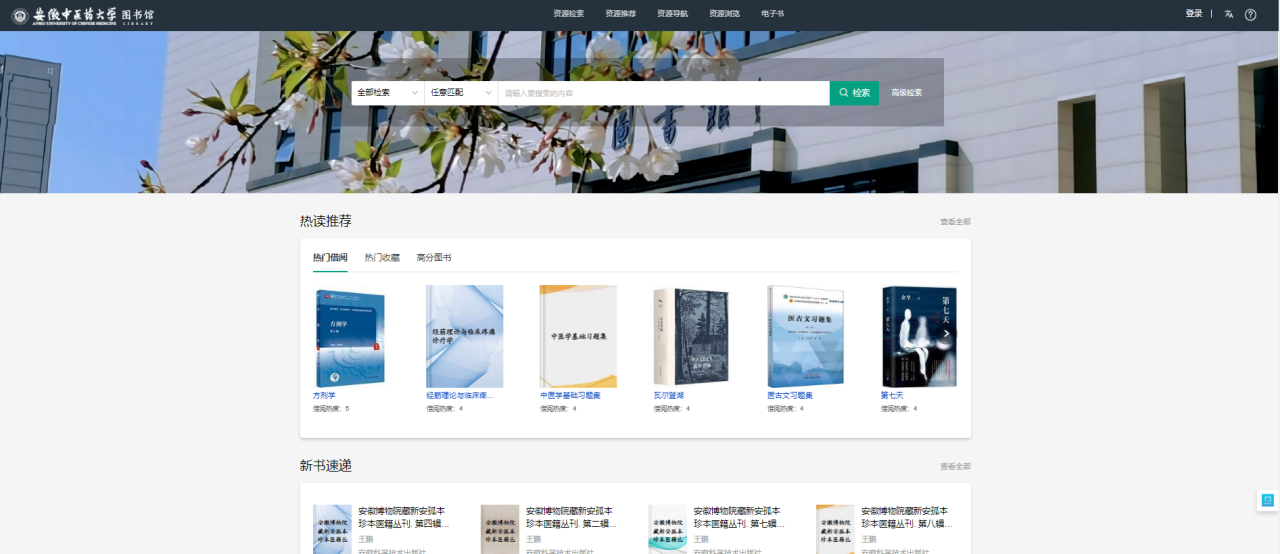Focus the search keyword input field

[664, 93]
